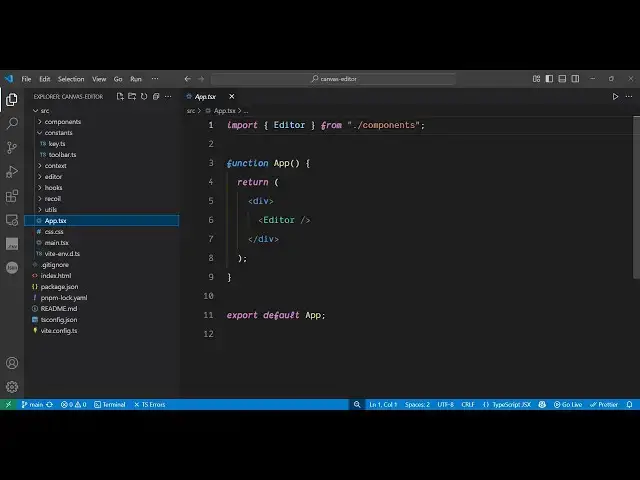Image resolution: width=640 pixels, height=480 pixels.
Task: Open the Selection menu
Action: [71, 79]
